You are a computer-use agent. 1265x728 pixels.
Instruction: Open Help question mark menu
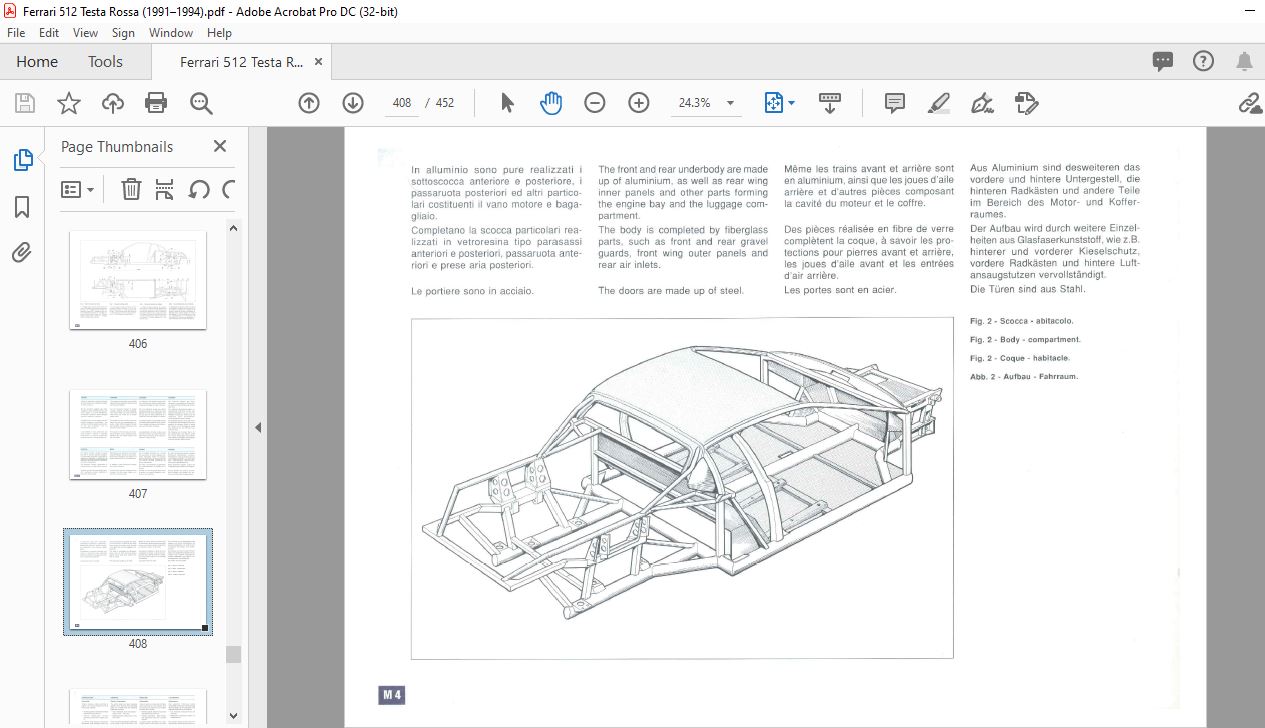[x=1203, y=61]
